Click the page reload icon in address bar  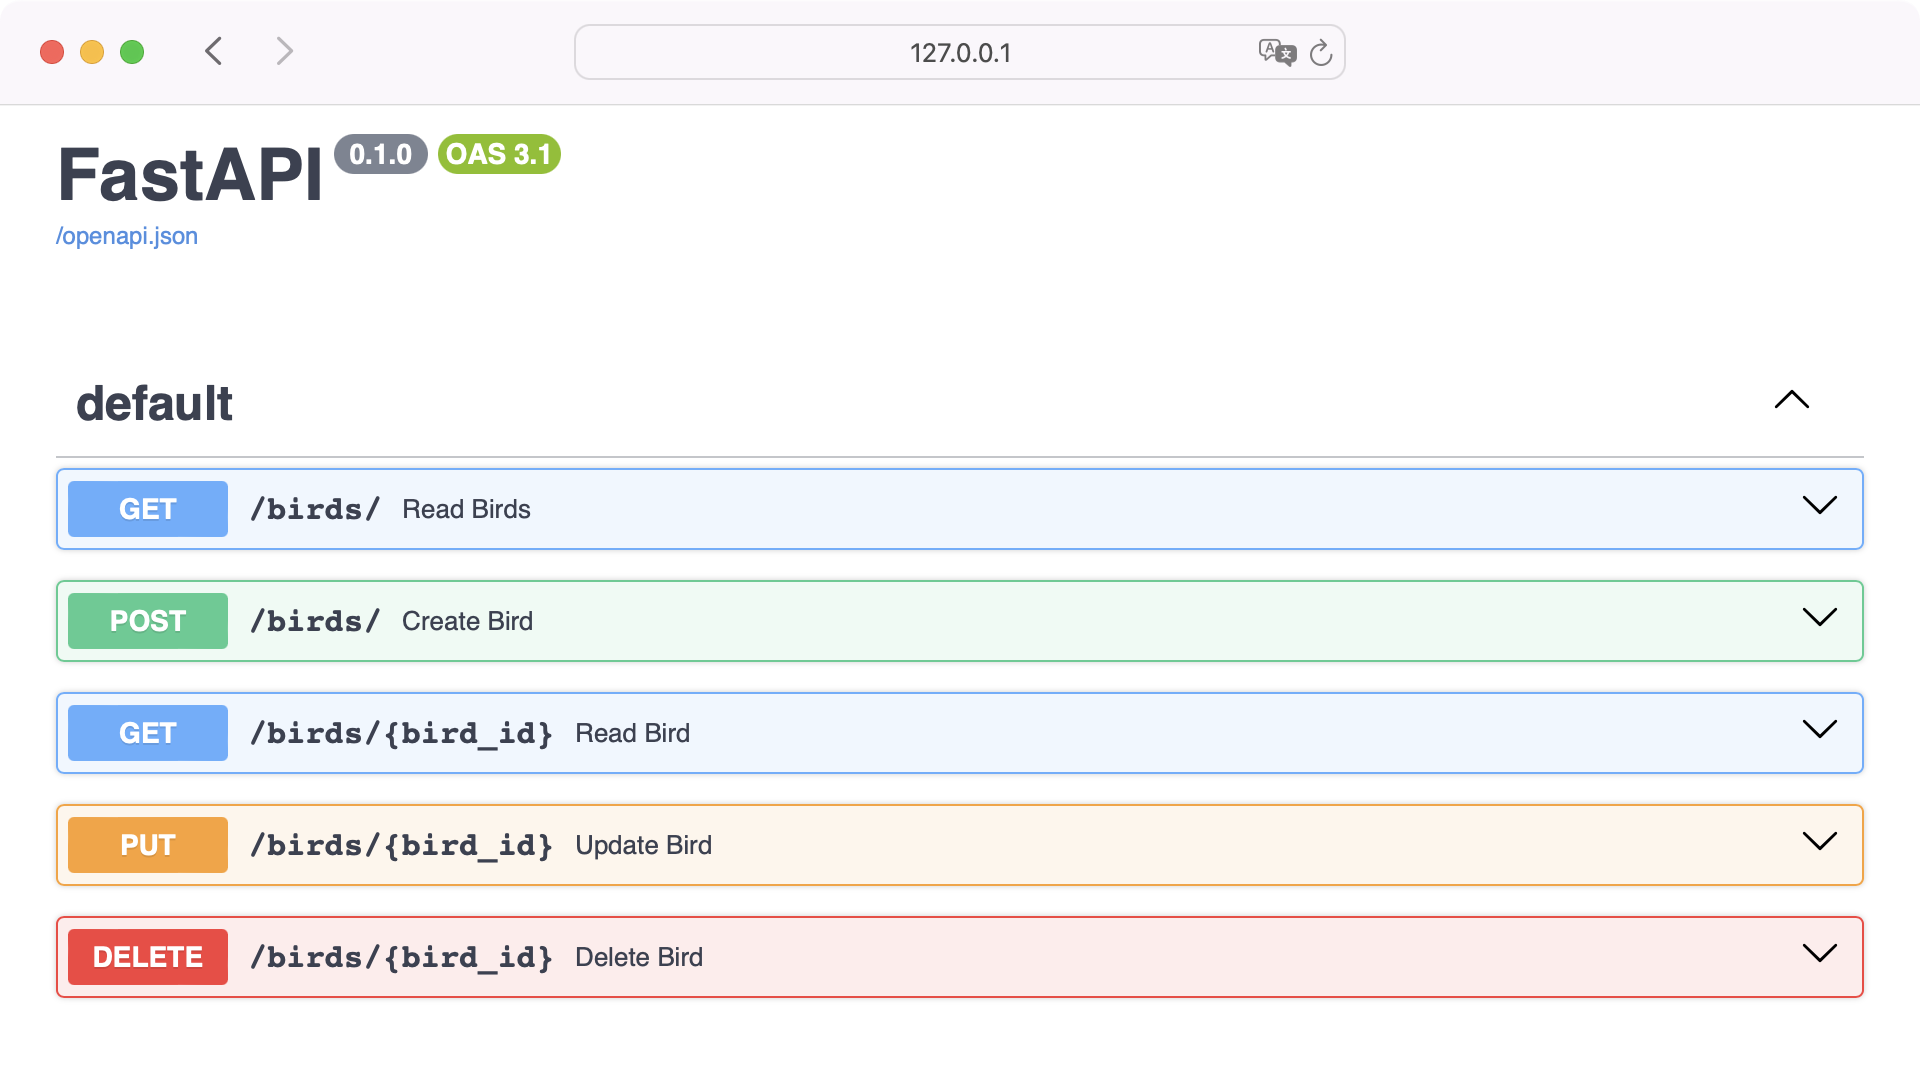[x=1322, y=52]
